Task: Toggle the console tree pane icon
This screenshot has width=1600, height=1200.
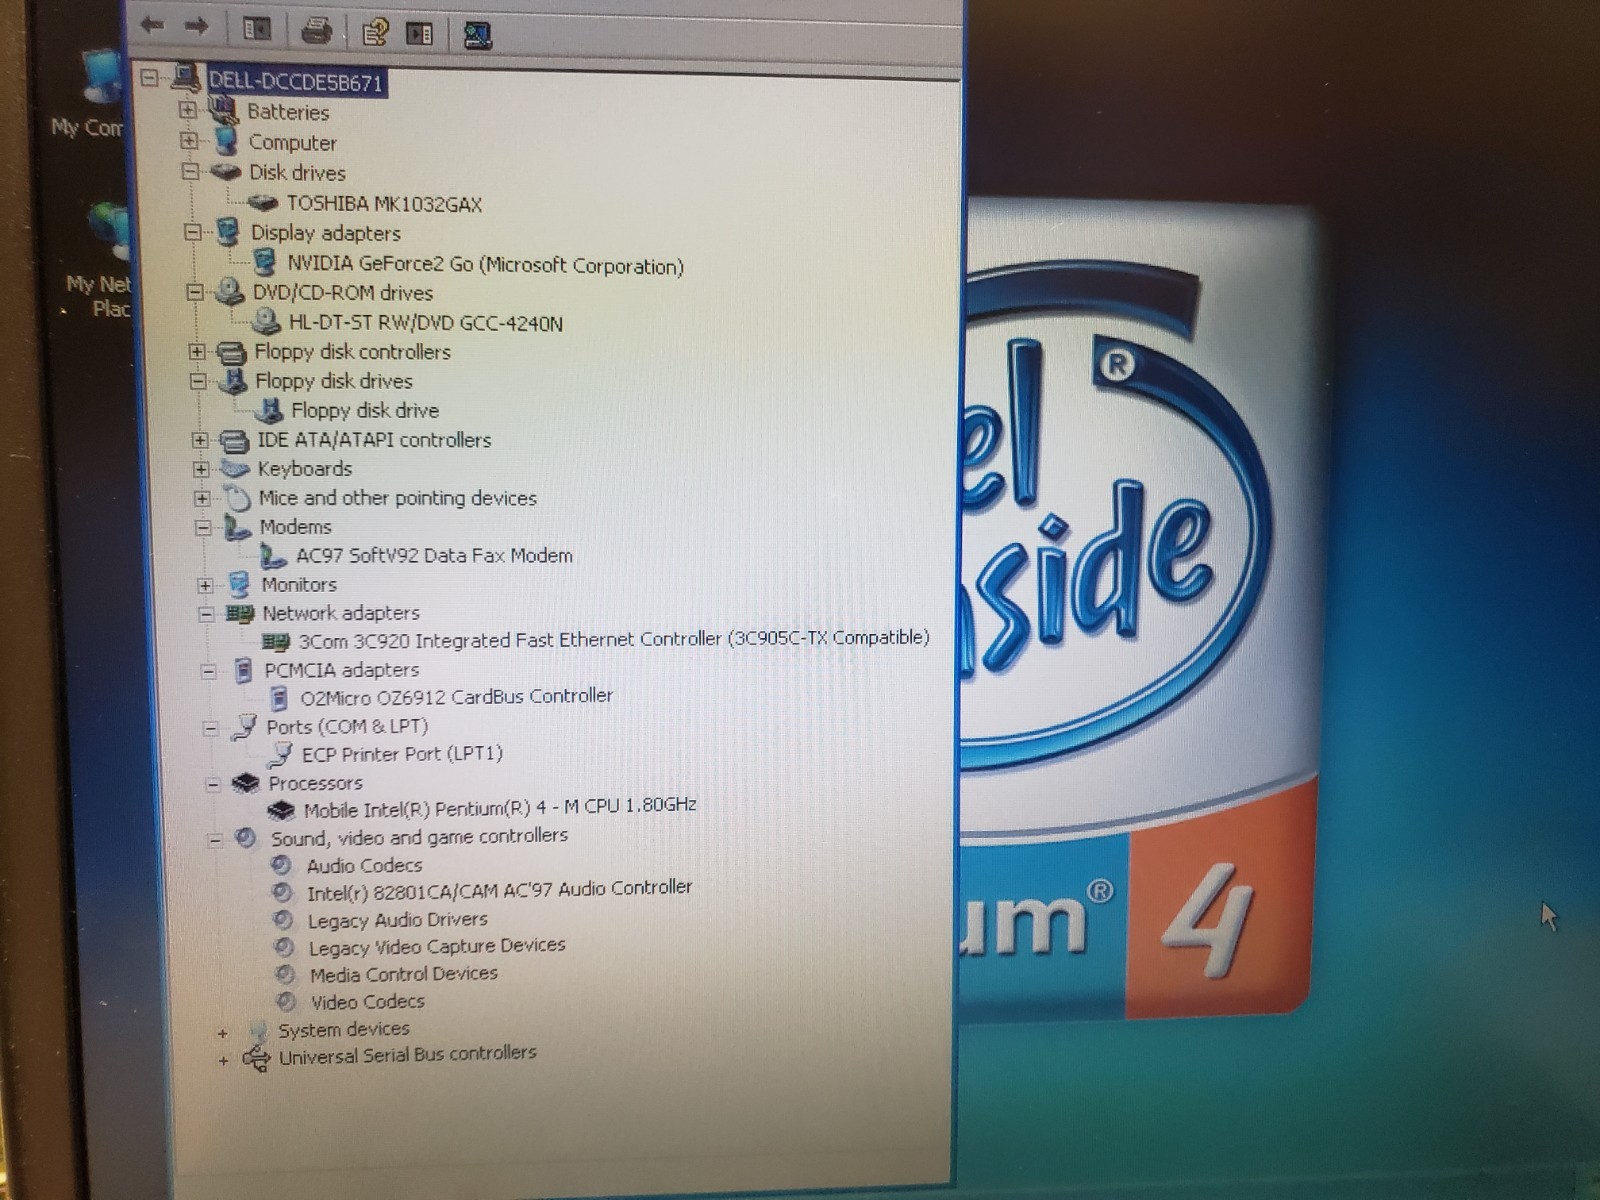Action: [257, 30]
